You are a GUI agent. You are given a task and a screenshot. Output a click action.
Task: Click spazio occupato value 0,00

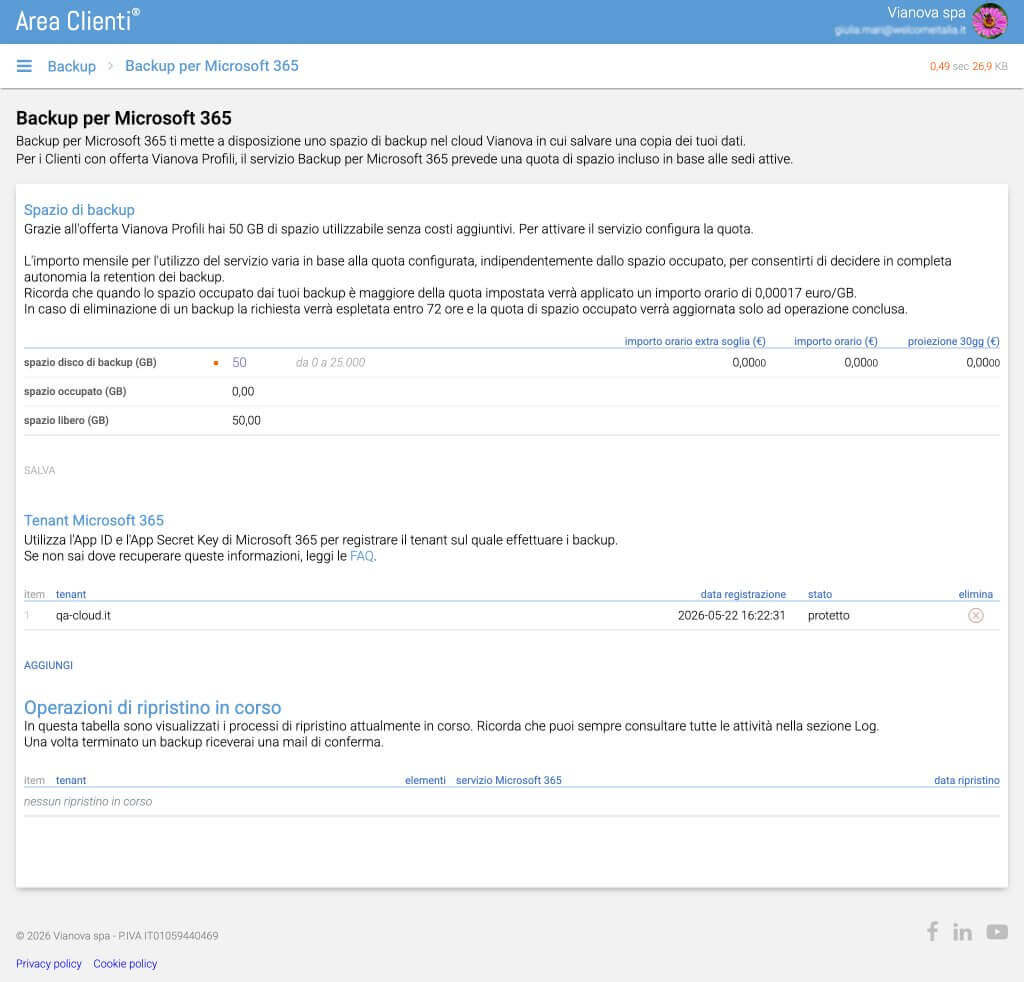pyautogui.click(x=243, y=392)
